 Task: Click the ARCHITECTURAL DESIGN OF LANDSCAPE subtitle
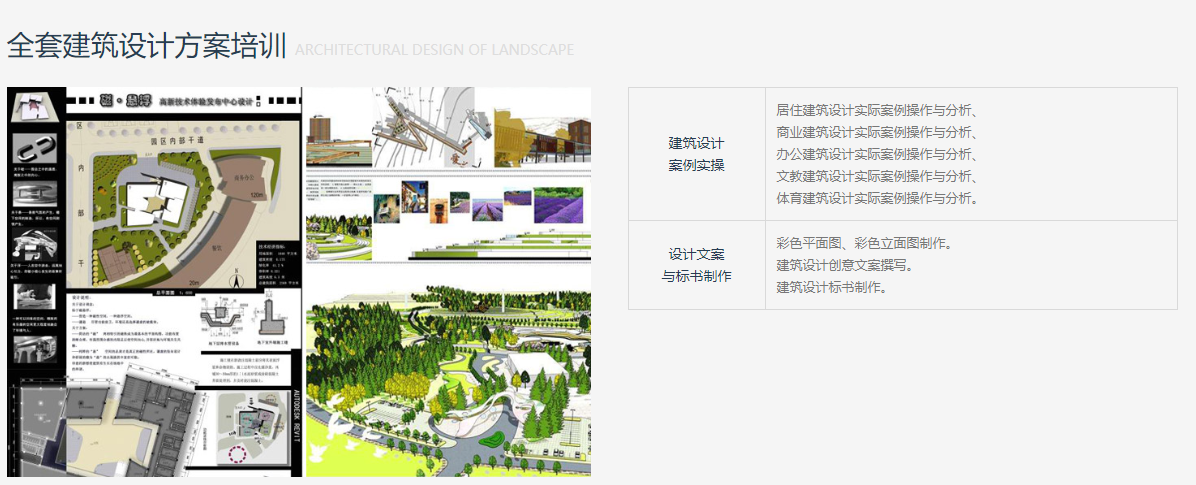pos(434,50)
